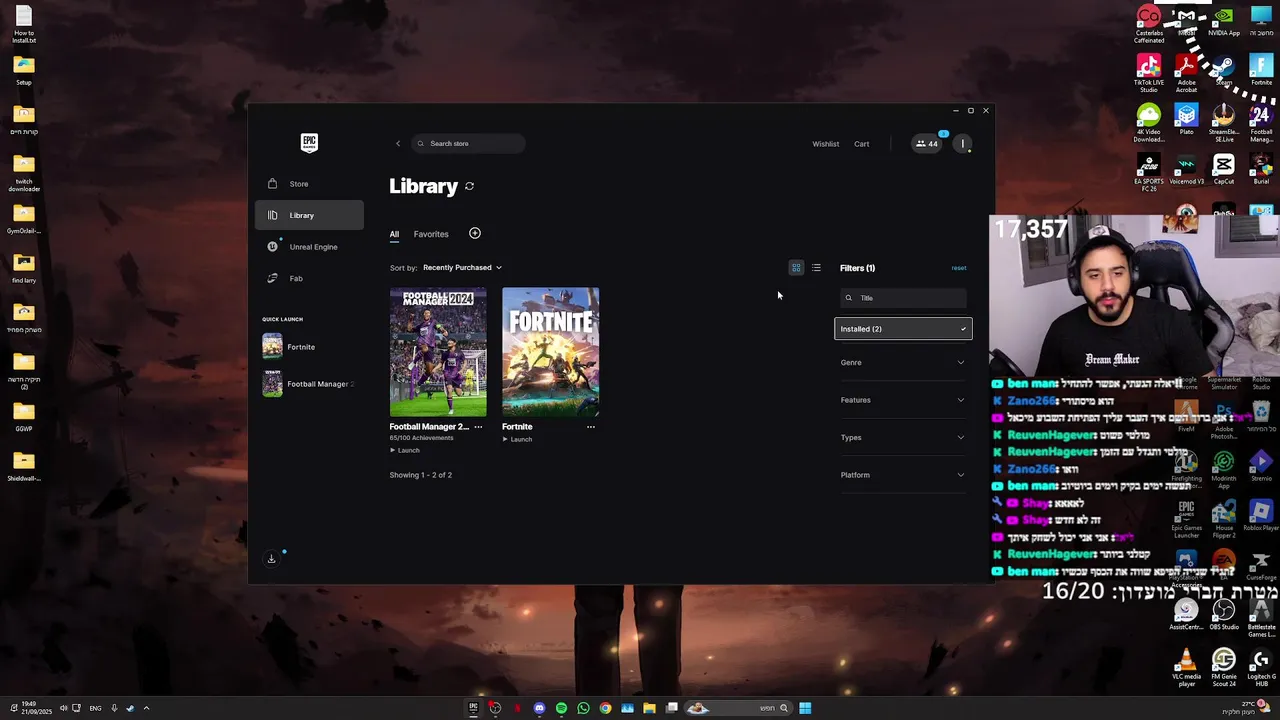The image size is (1280, 720).
Task: Launch Football Manager 2024
Action: tap(405, 451)
